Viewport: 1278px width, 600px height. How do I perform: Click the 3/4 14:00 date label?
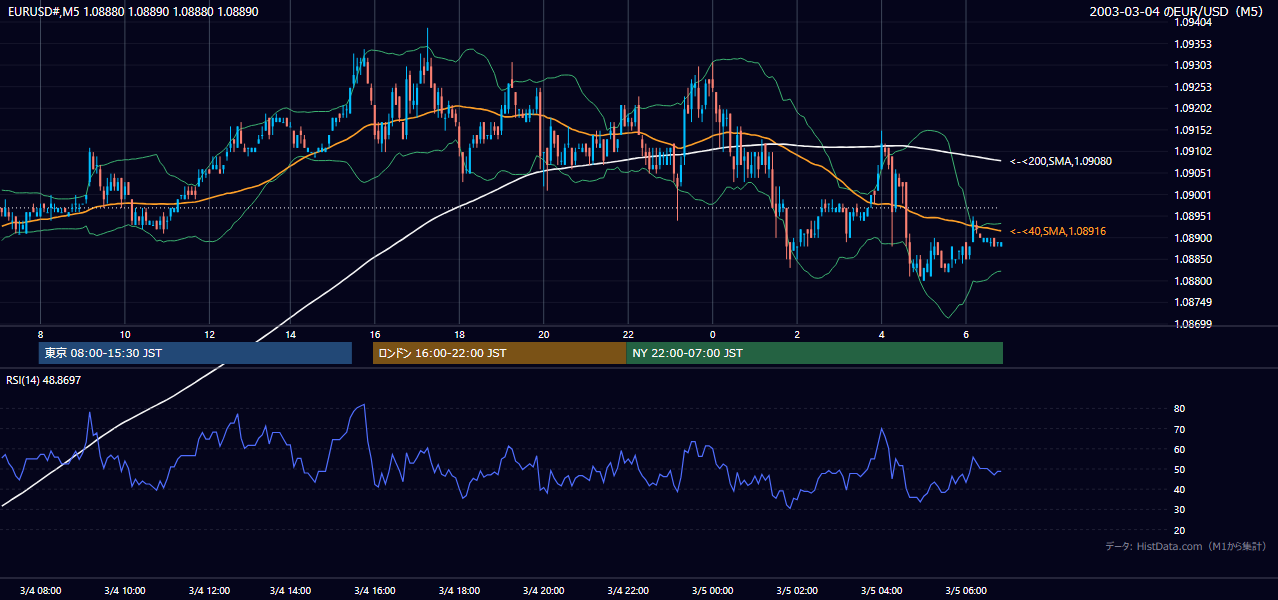tap(292, 590)
